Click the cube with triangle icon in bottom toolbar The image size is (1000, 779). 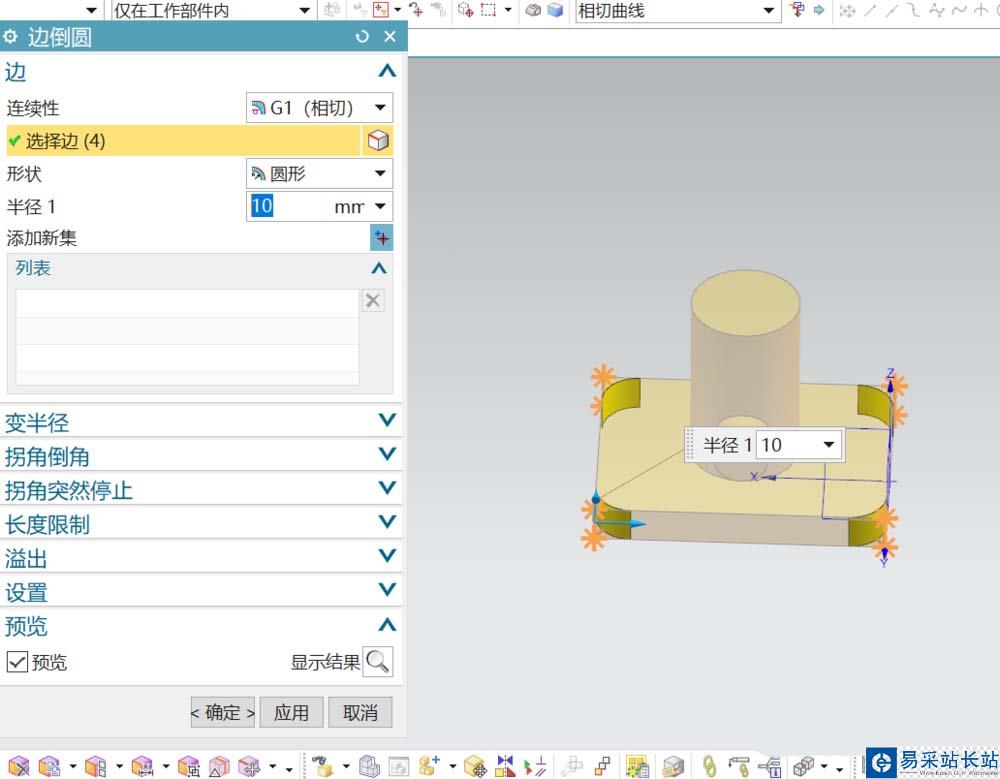click(219, 765)
